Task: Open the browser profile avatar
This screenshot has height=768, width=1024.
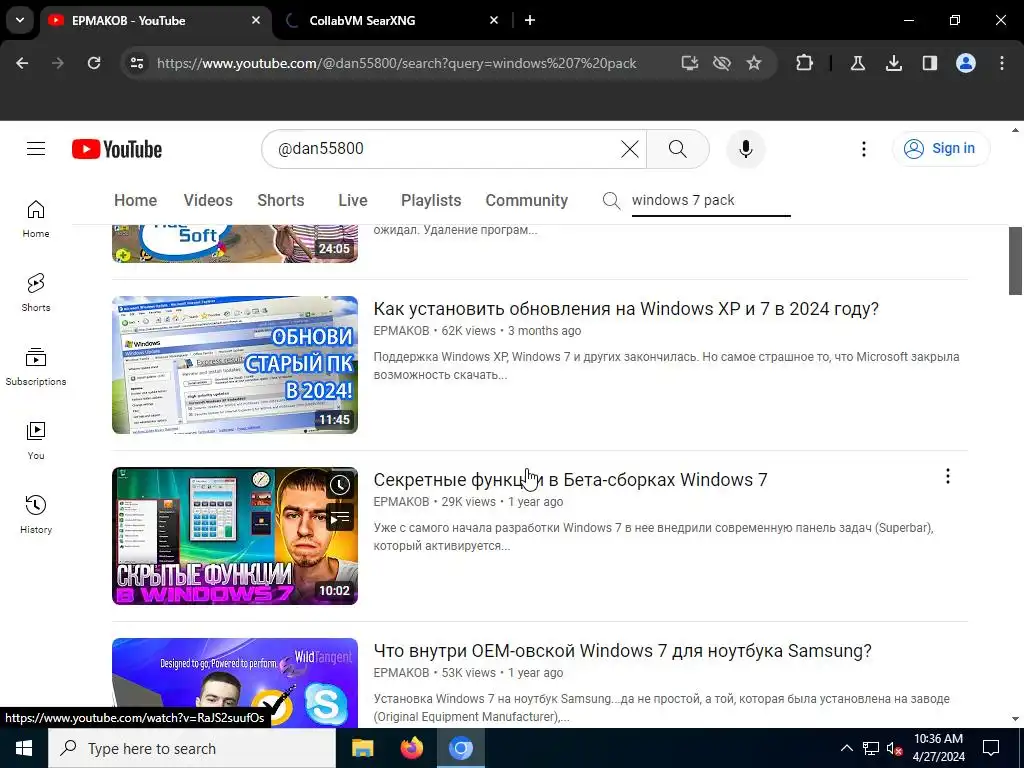Action: tap(966, 63)
